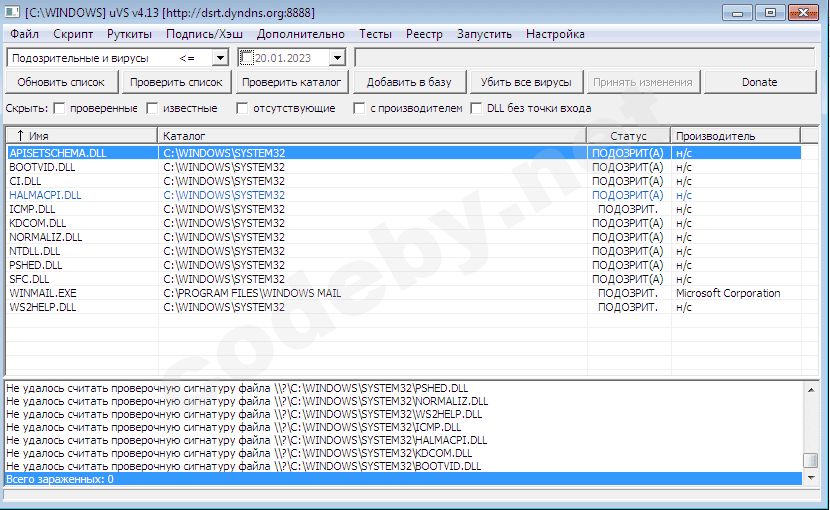Sort by the Имя column header
Screen dimensions: 830x510
pyautogui.click(x=82, y=136)
